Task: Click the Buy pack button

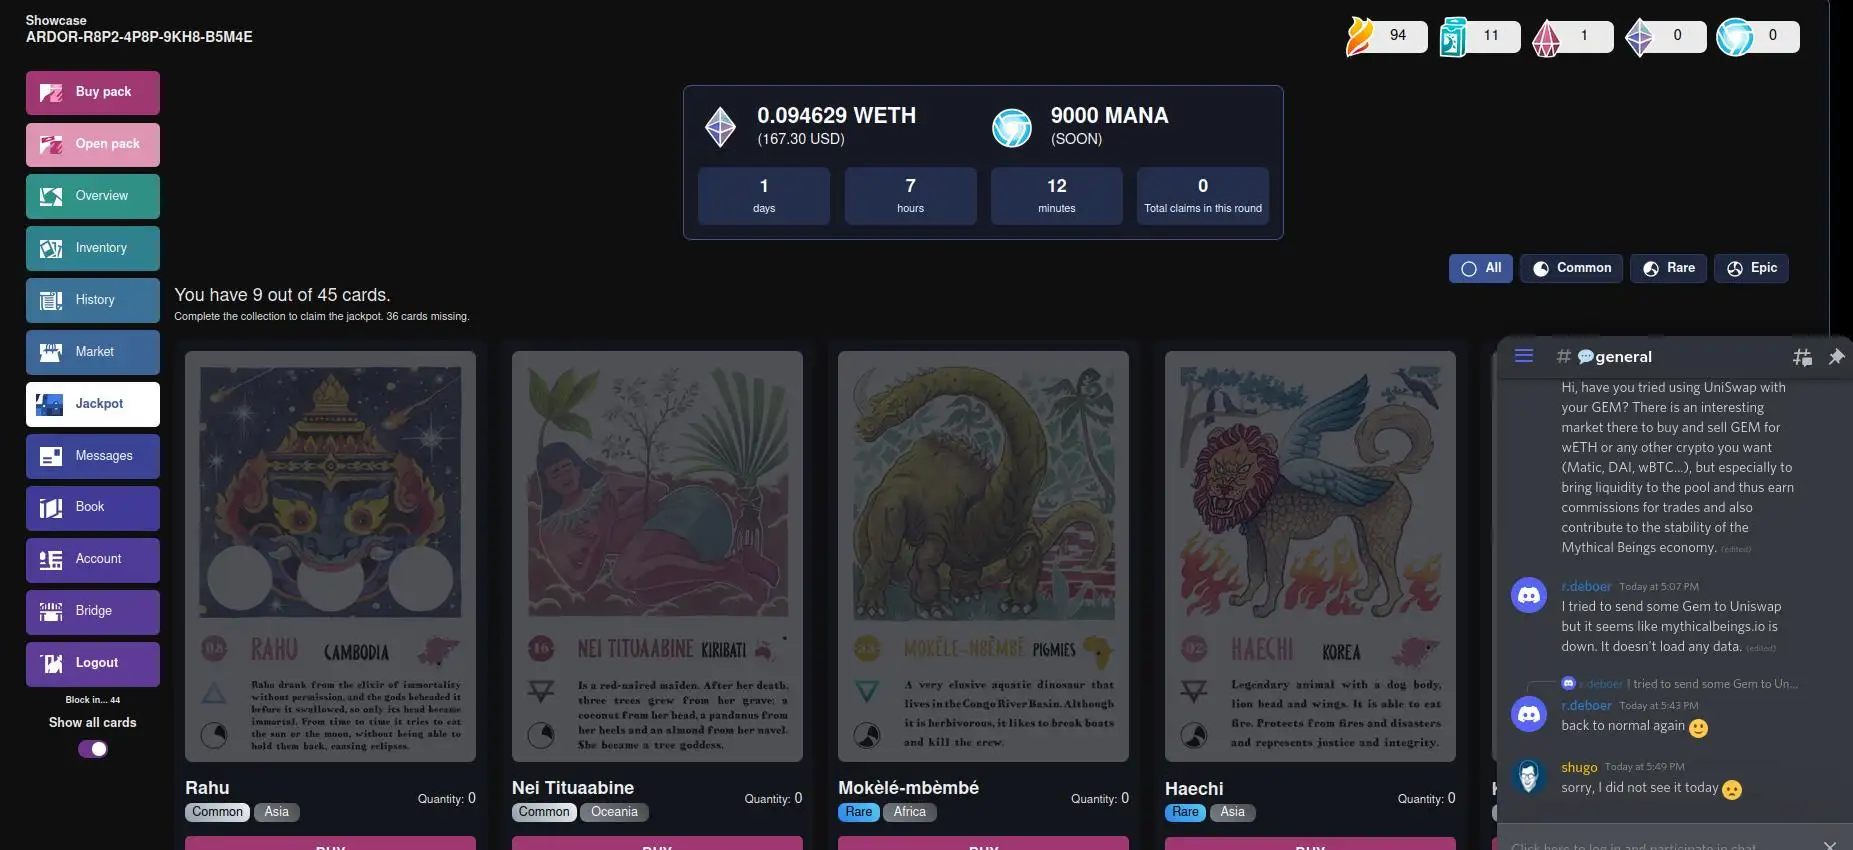Action: pyautogui.click(x=93, y=93)
